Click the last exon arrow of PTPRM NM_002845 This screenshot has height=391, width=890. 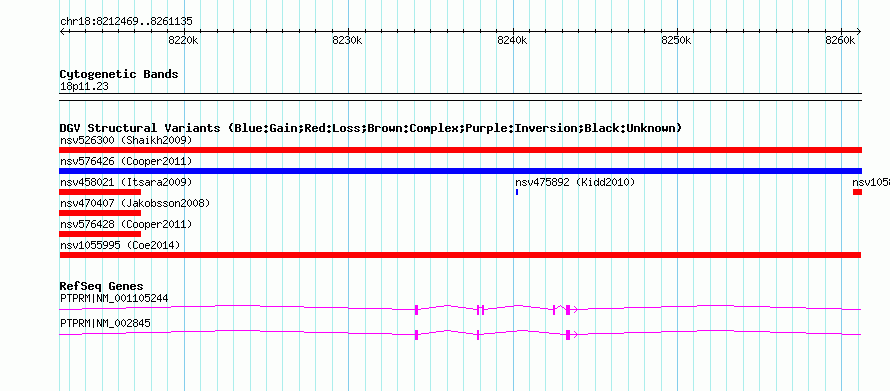(x=571, y=335)
